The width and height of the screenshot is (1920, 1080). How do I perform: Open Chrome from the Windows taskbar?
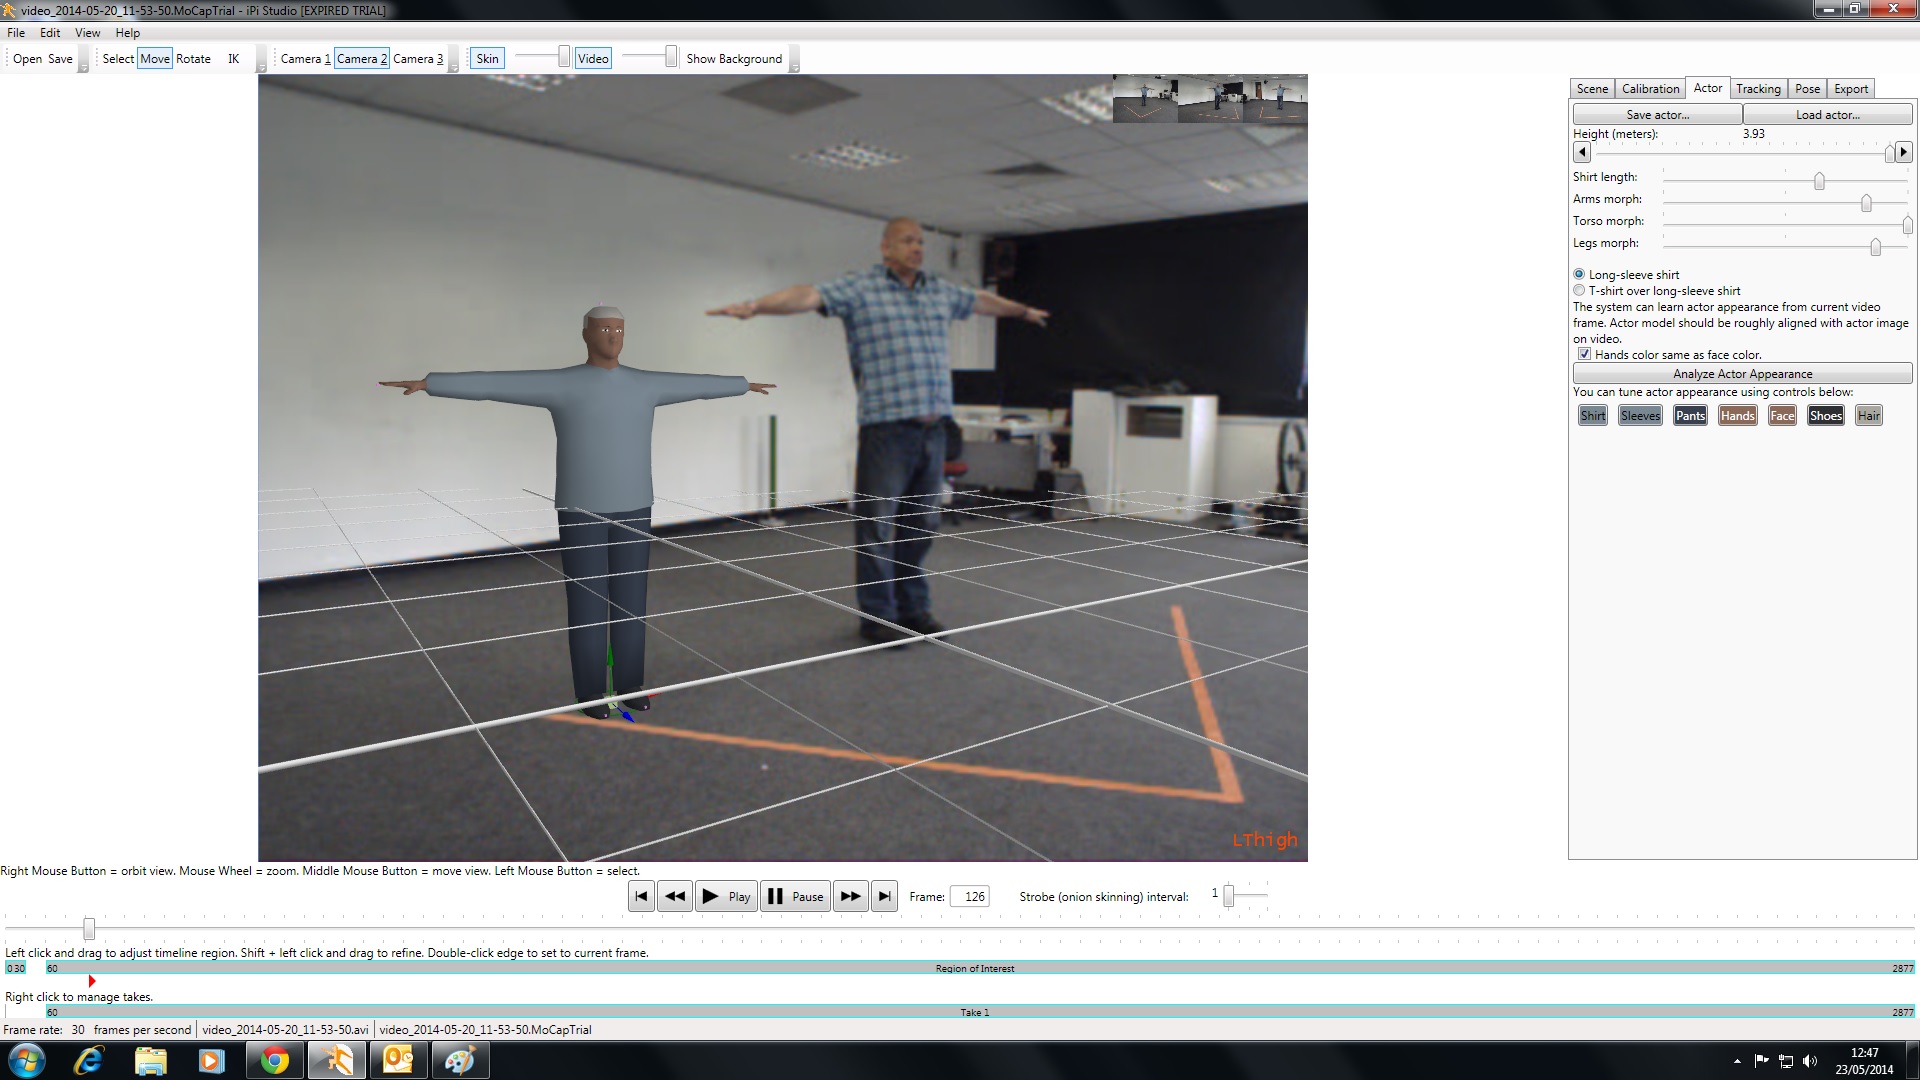[274, 1060]
